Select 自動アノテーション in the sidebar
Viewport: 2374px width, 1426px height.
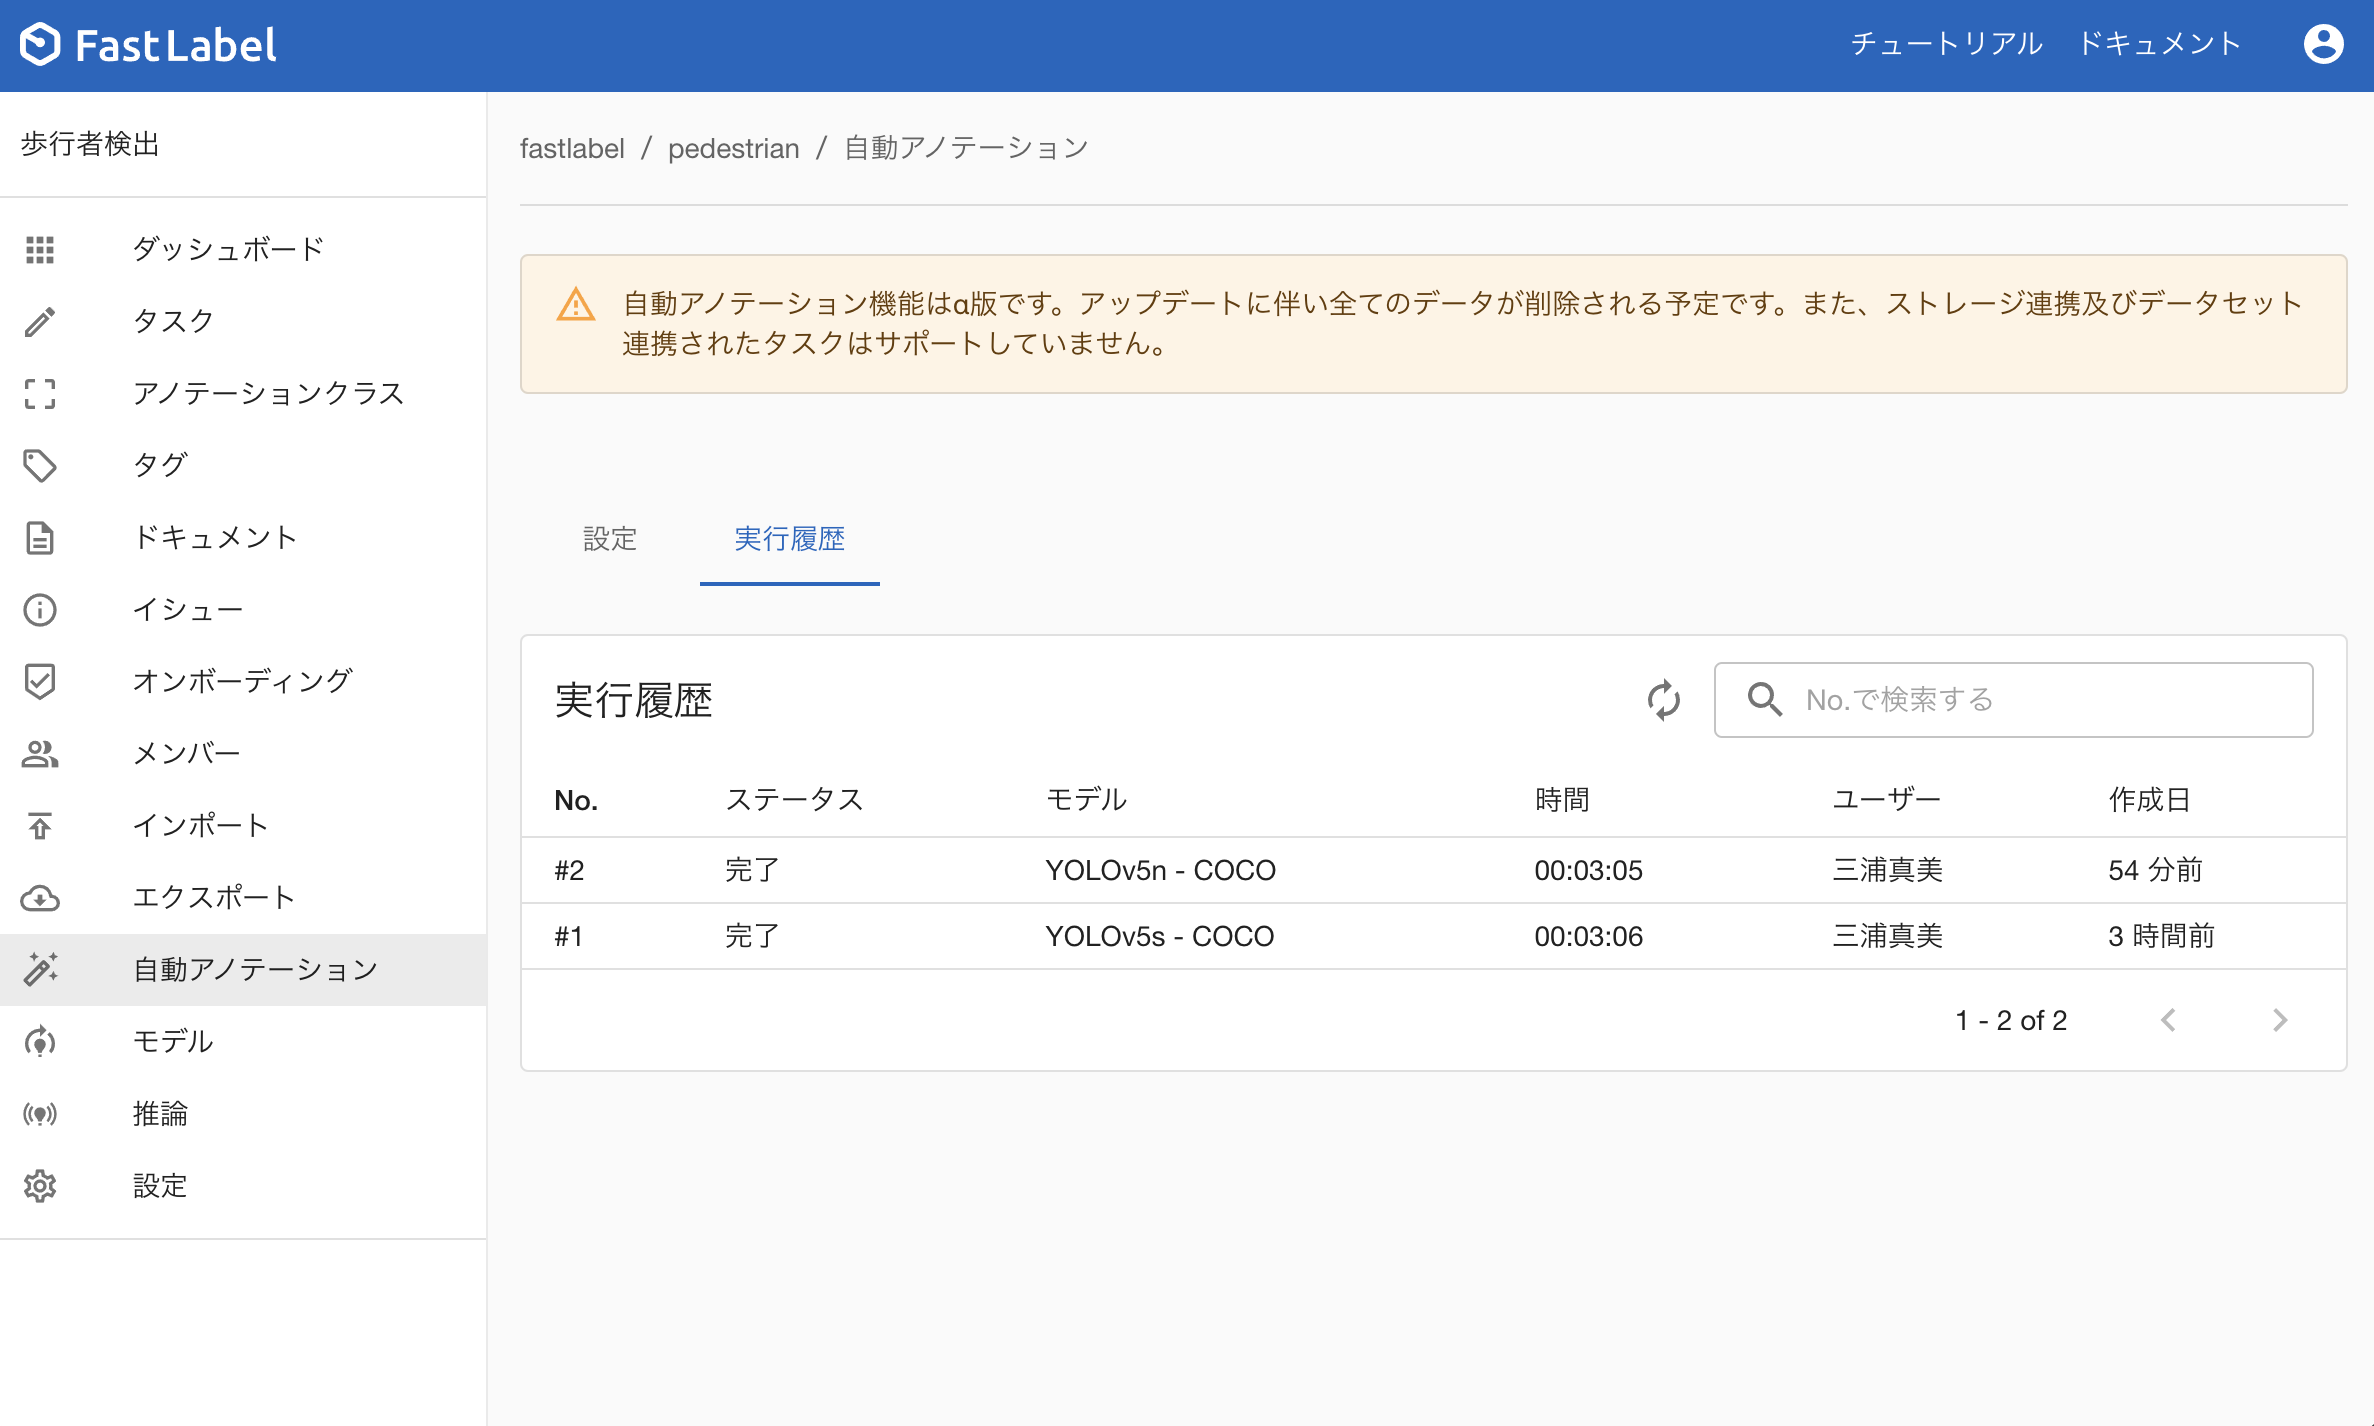[x=243, y=969]
